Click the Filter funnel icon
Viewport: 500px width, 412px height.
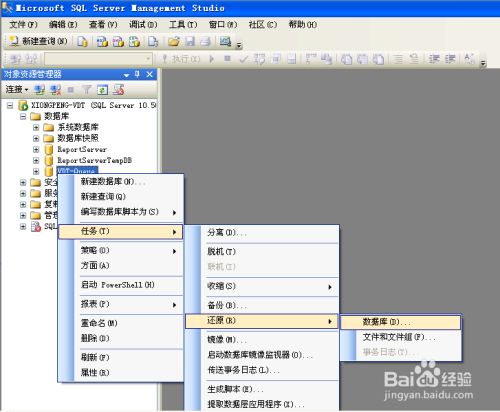[x=87, y=89]
